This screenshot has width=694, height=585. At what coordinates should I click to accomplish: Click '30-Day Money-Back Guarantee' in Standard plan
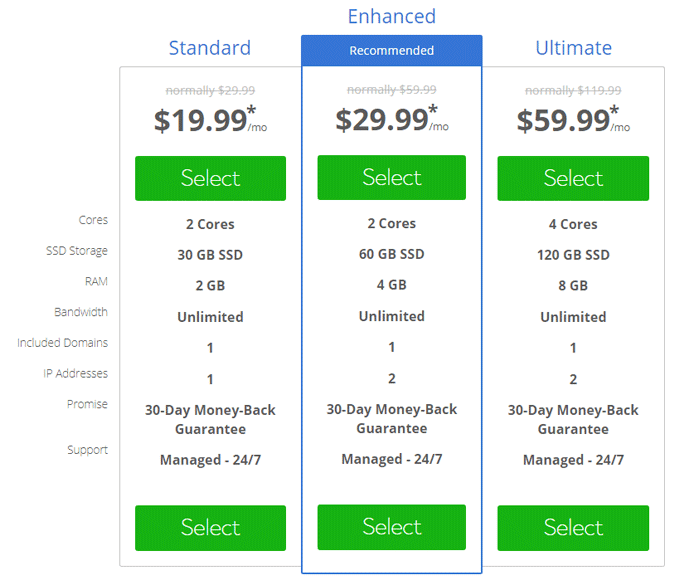tap(210, 420)
